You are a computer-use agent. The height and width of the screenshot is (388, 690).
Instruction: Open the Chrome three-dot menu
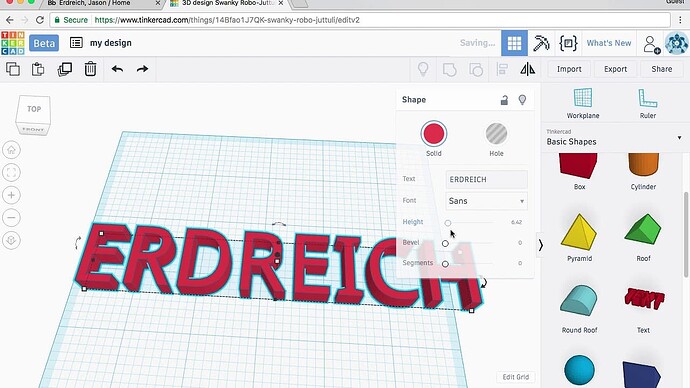[681, 20]
